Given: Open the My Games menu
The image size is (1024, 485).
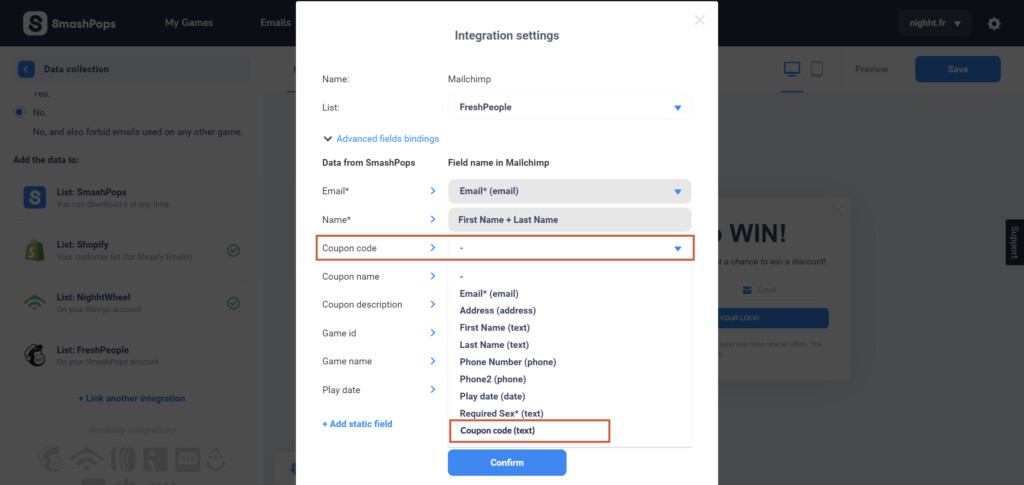Looking at the screenshot, I should (x=189, y=23).
